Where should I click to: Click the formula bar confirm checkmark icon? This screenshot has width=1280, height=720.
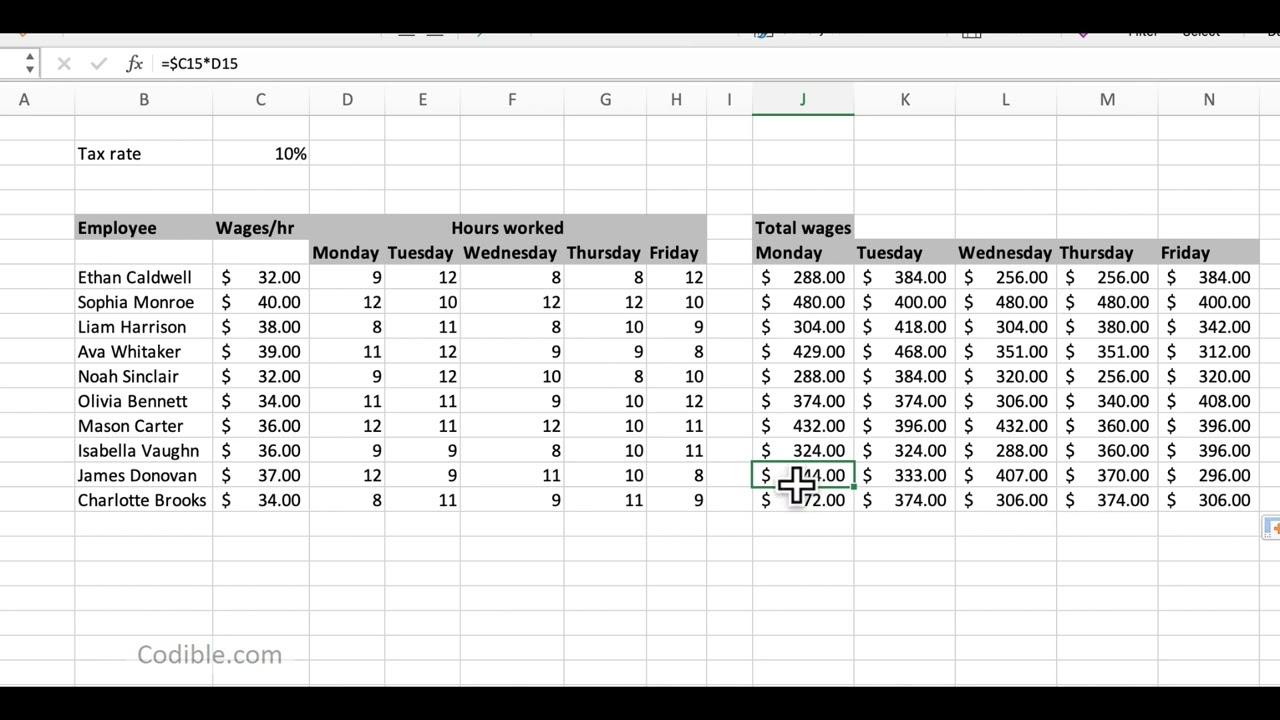click(x=98, y=64)
